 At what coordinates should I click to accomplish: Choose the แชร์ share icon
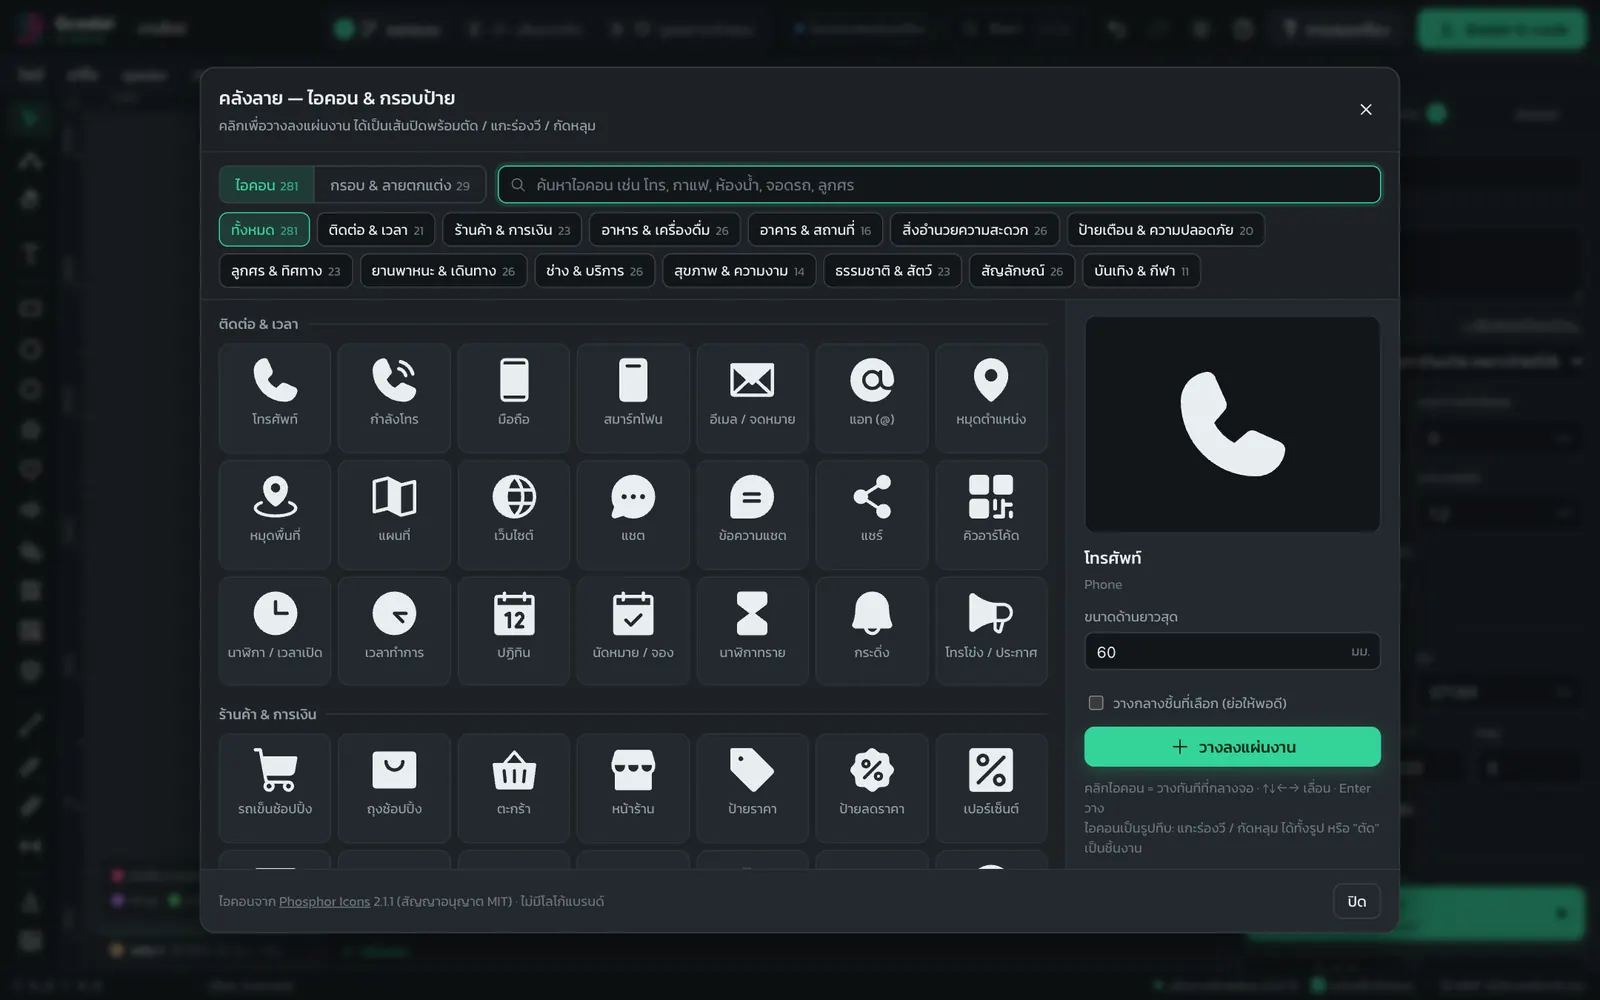(x=872, y=515)
